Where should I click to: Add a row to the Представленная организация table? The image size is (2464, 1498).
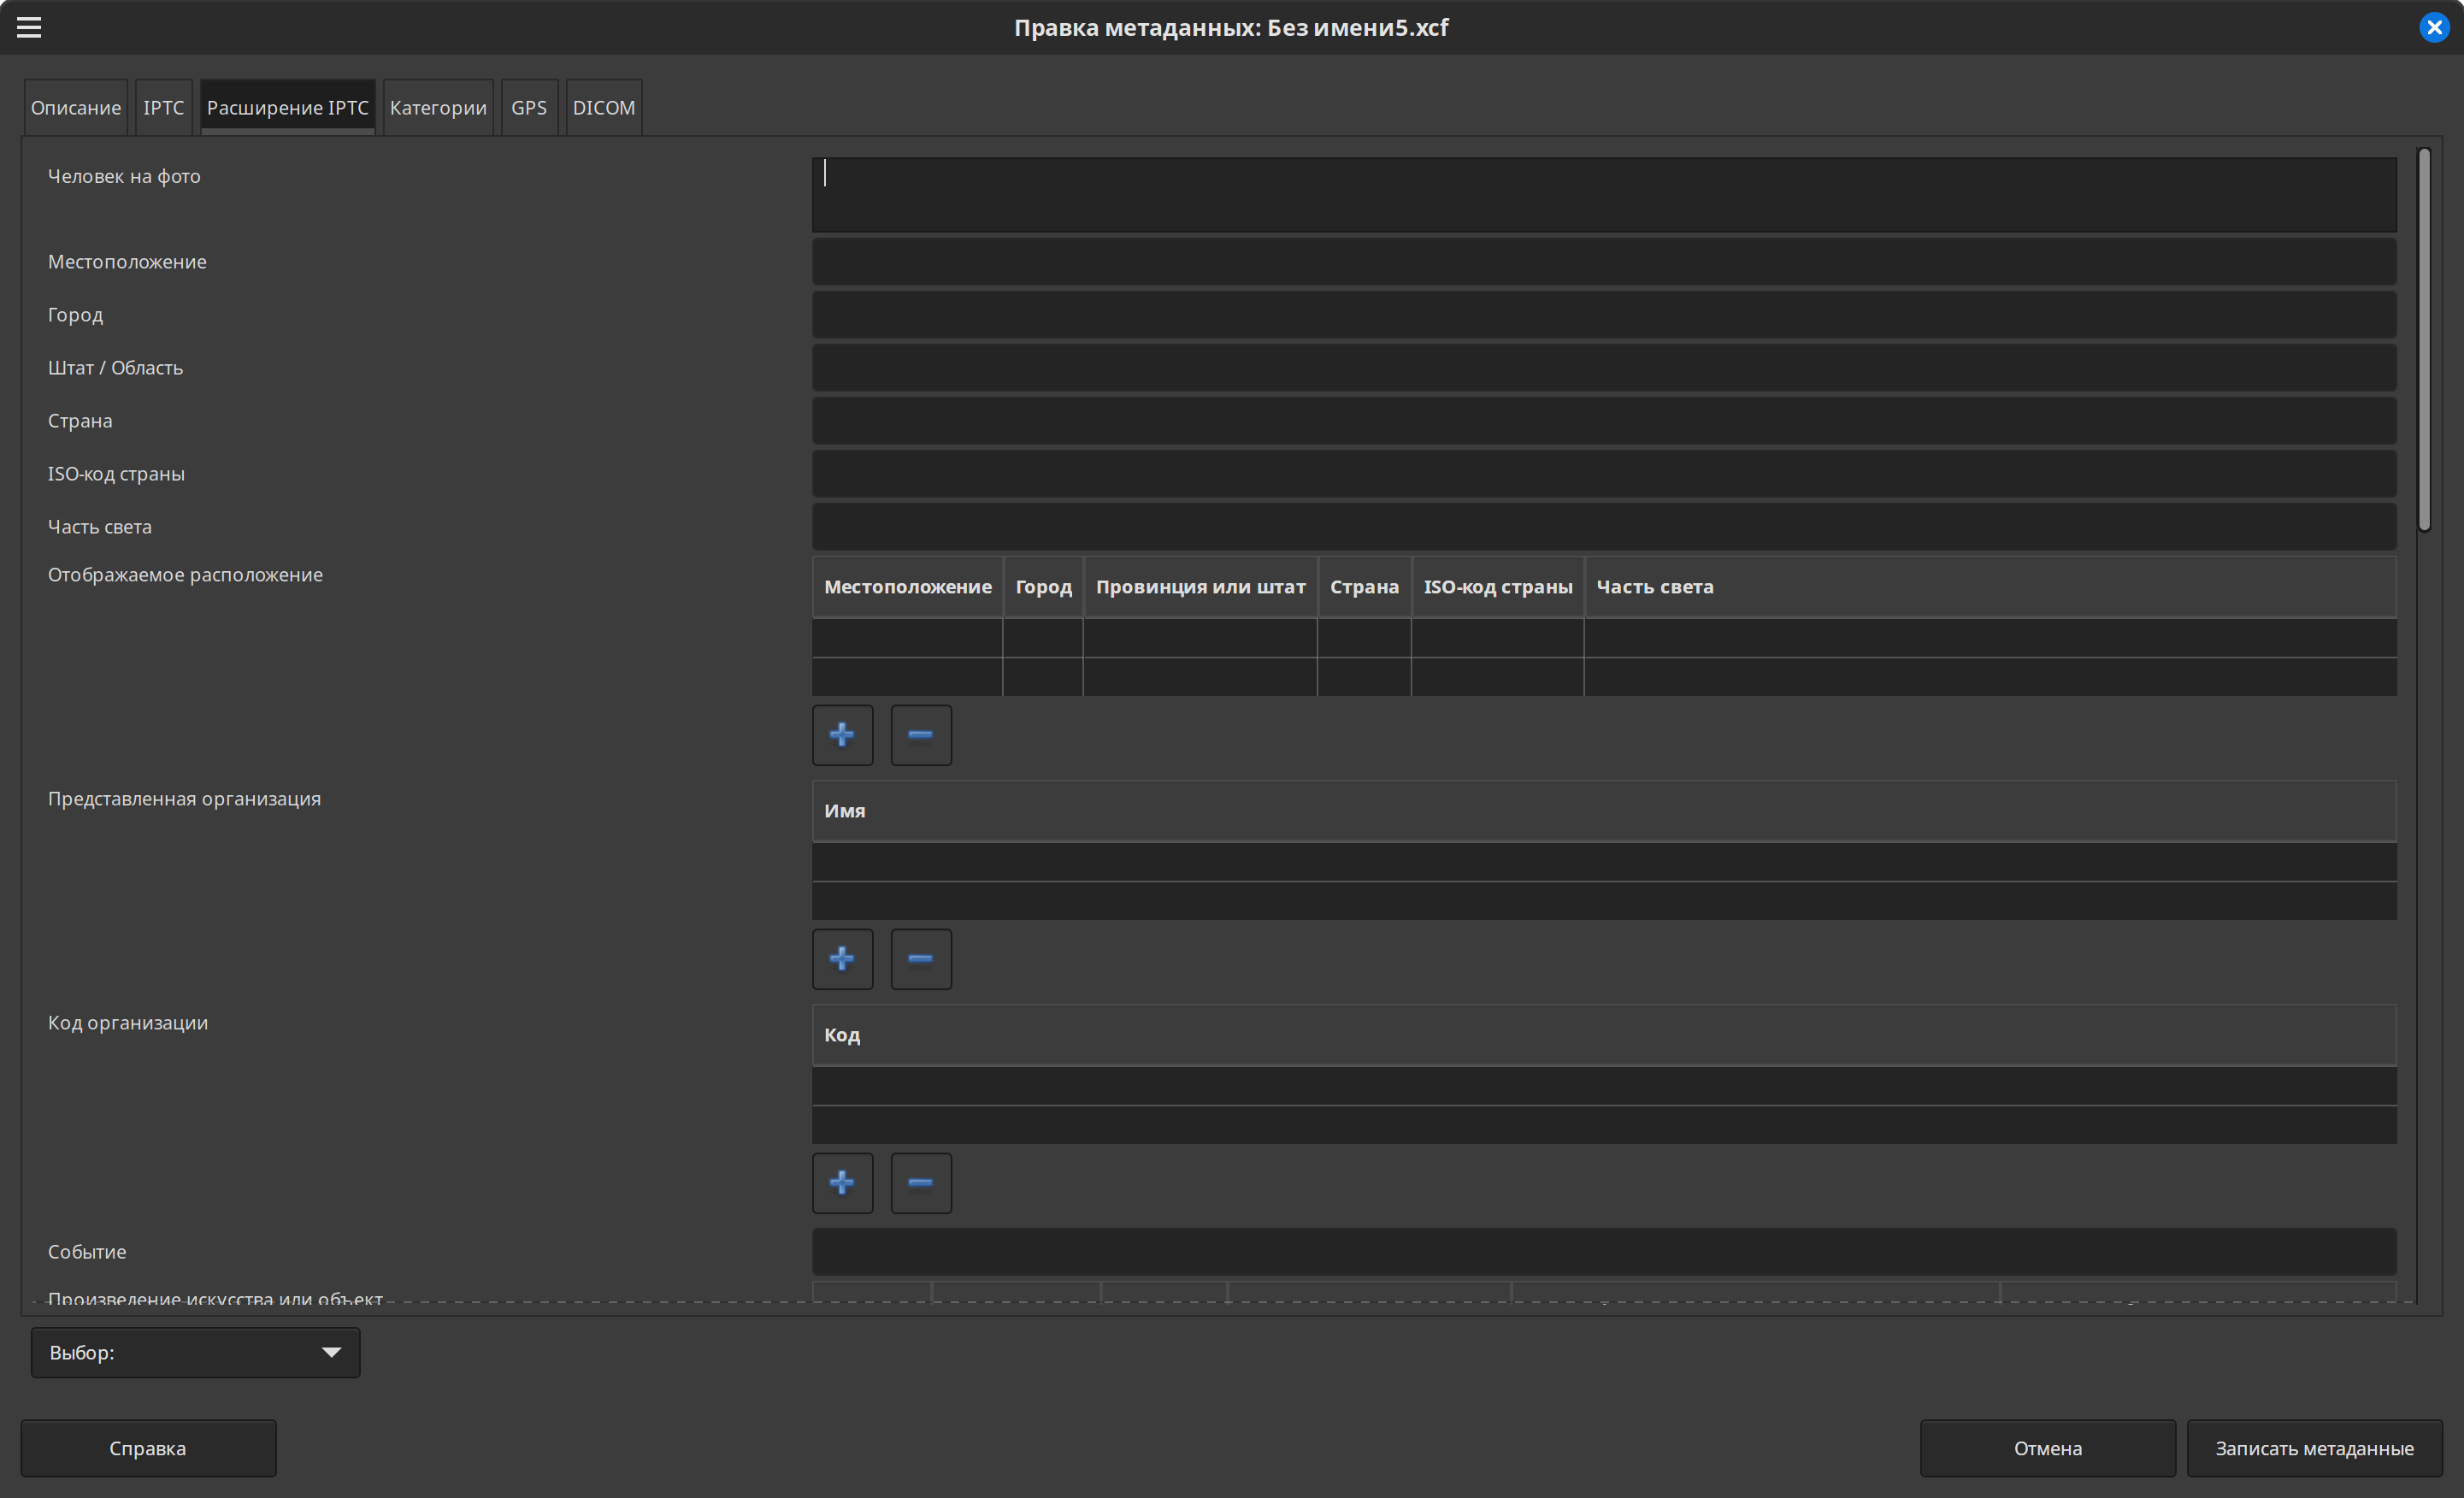(x=842, y=959)
